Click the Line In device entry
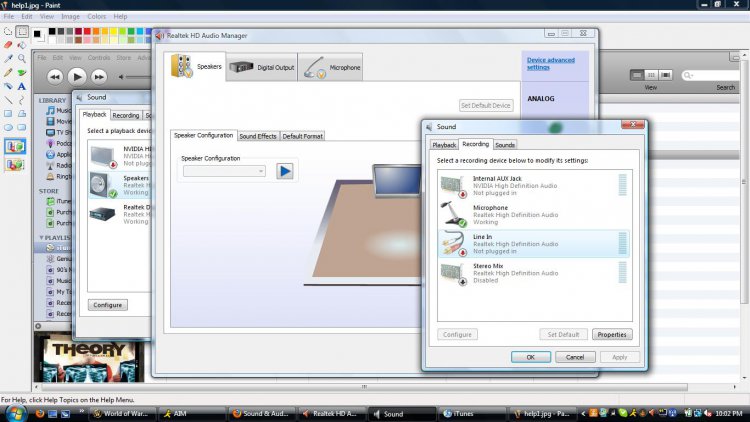This screenshot has height=422, width=750. [534, 244]
